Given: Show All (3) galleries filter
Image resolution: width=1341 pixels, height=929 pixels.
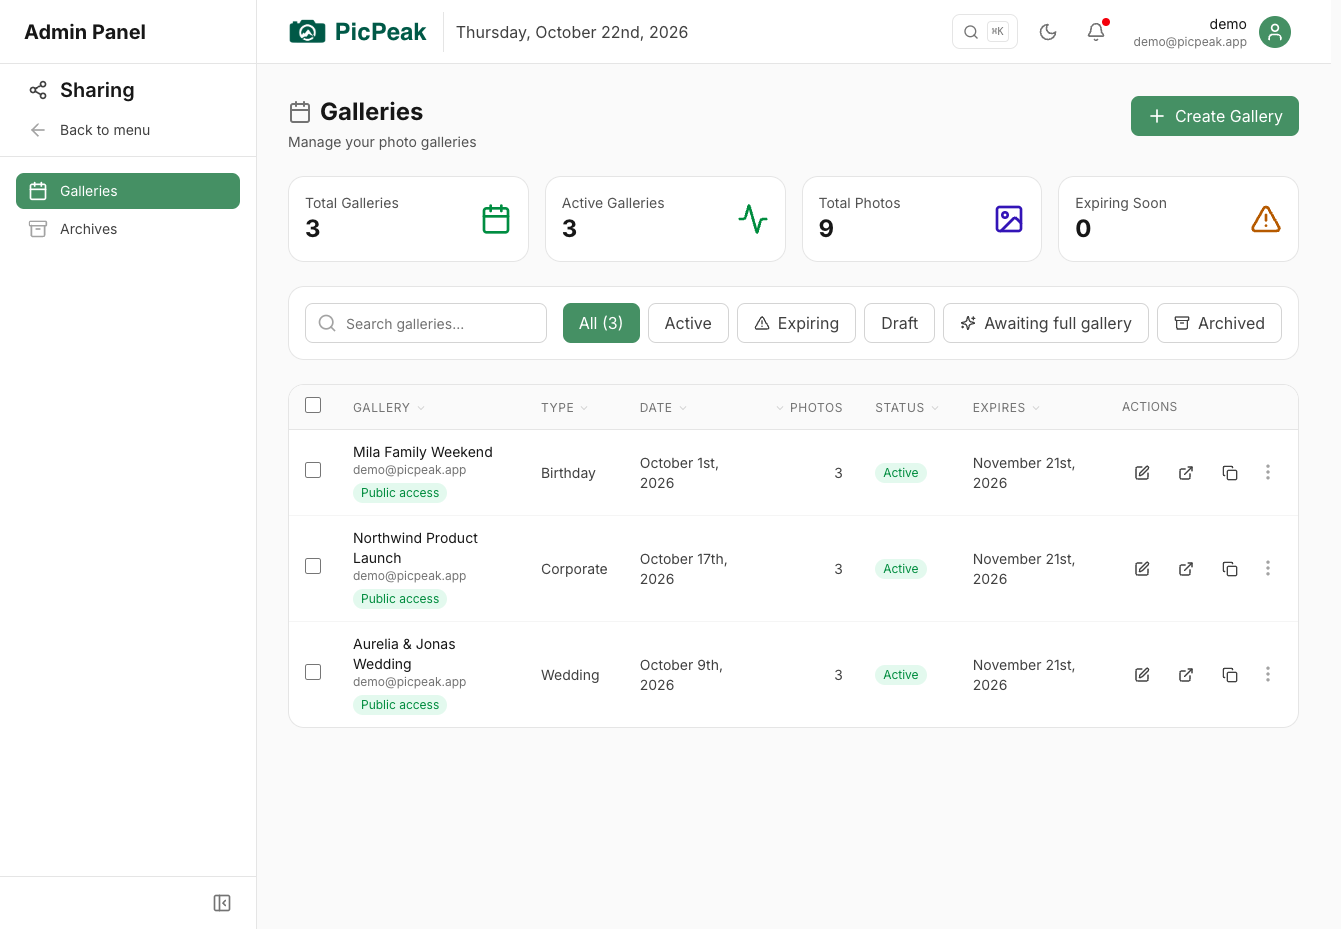Looking at the screenshot, I should 601,323.
